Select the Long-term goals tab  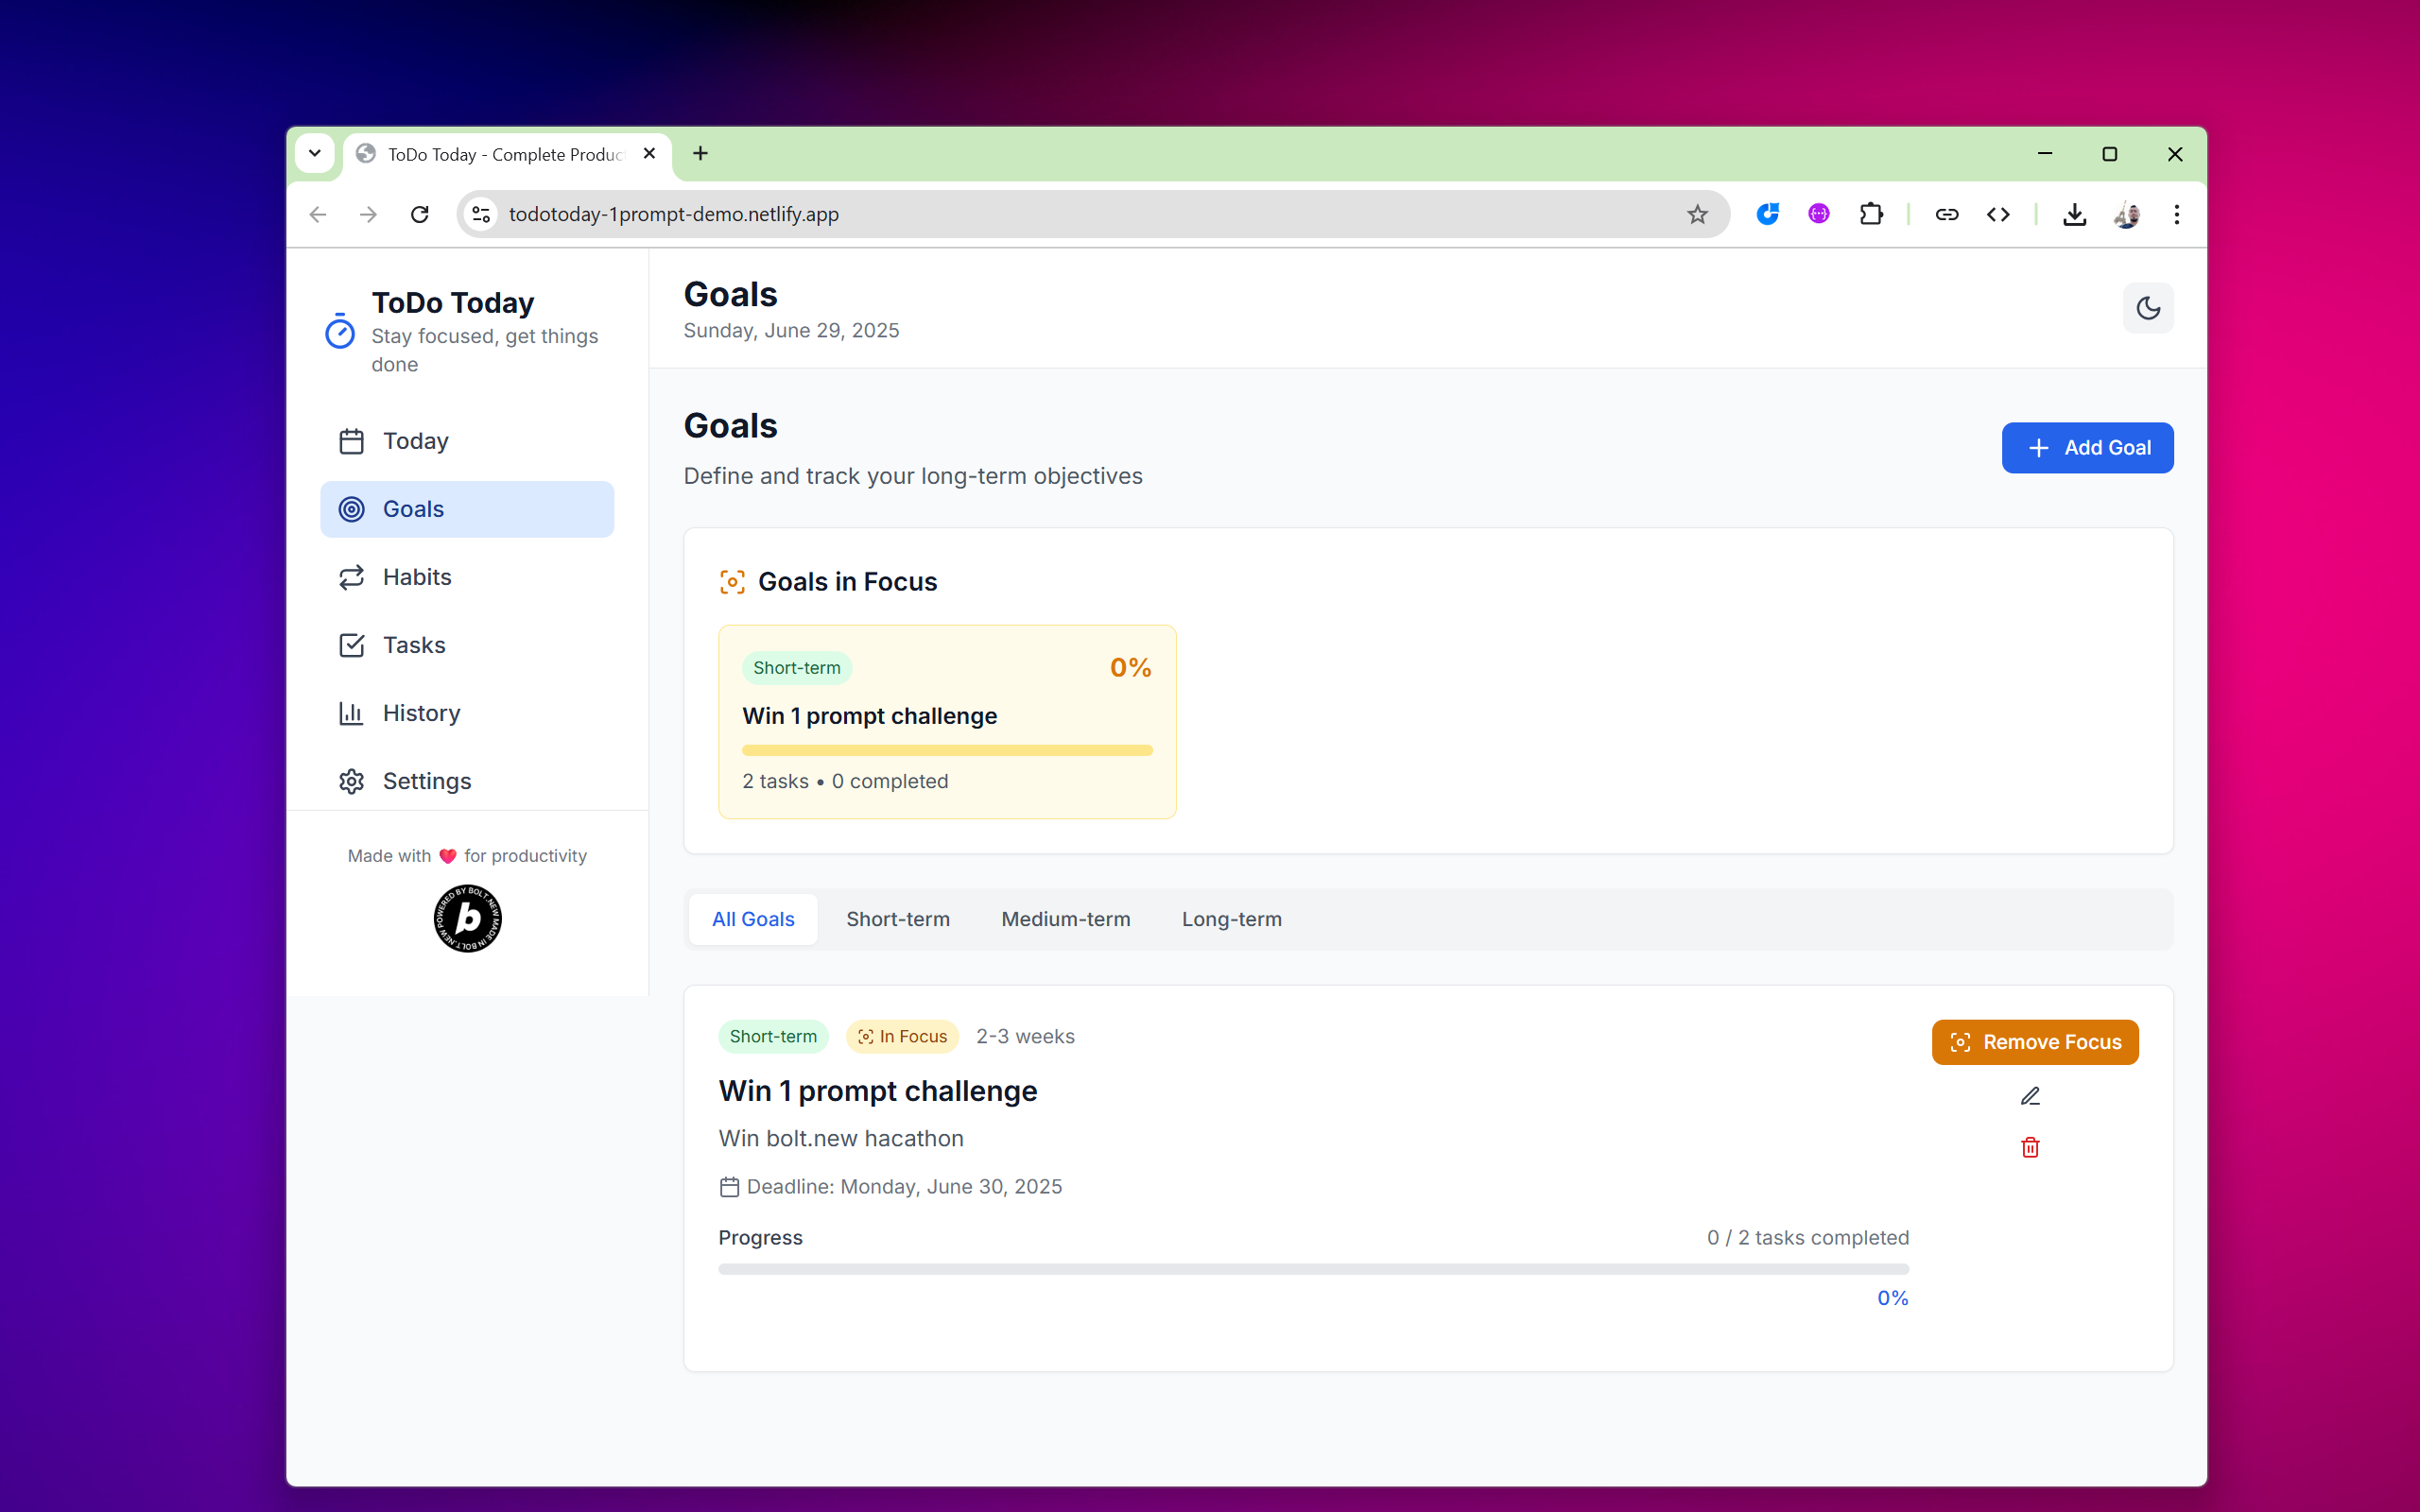pyautogui.click(x=1231, y=919)
